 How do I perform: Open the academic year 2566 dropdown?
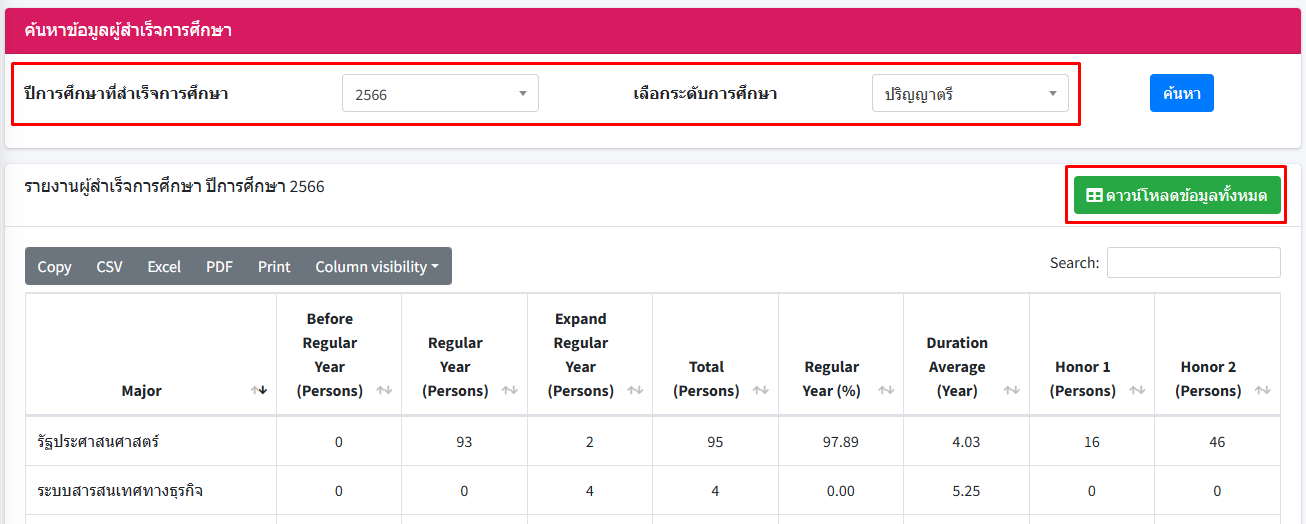440,94
